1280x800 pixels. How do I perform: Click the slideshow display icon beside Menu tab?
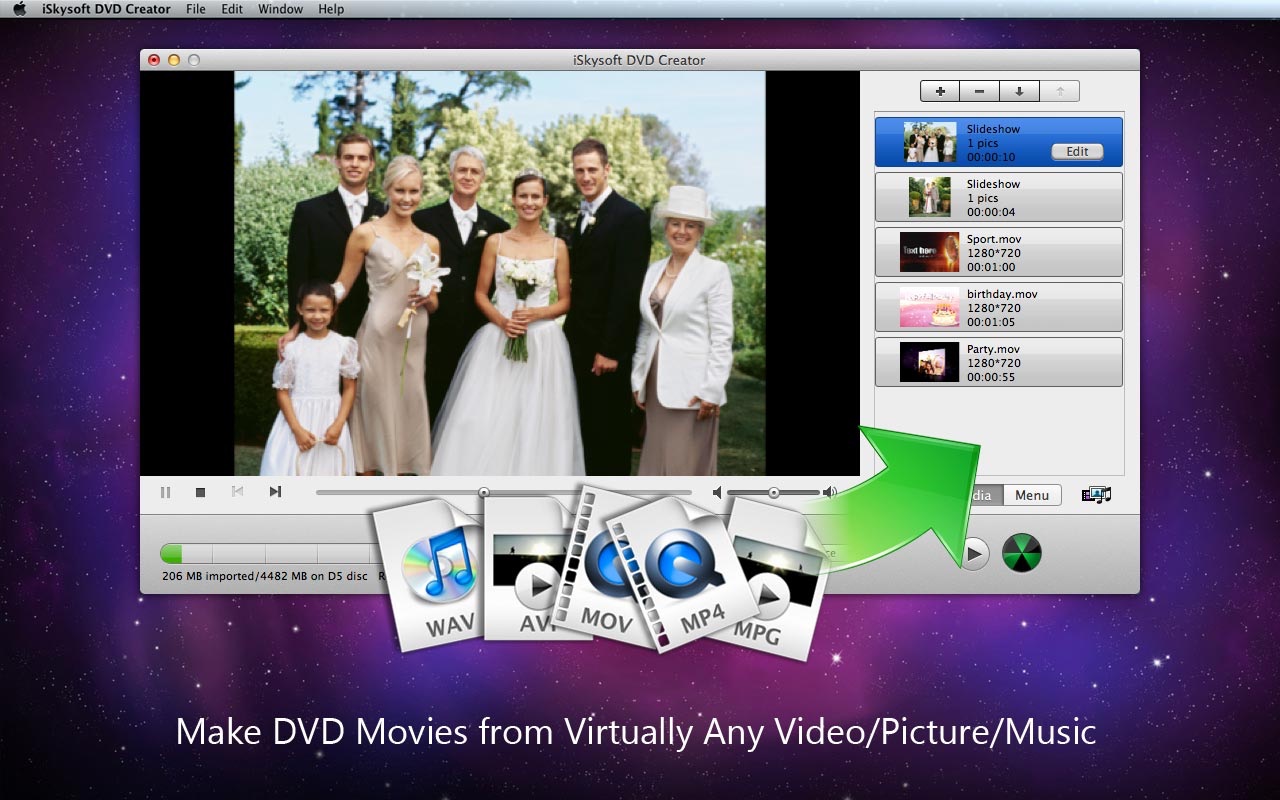tap(1097, 495)
